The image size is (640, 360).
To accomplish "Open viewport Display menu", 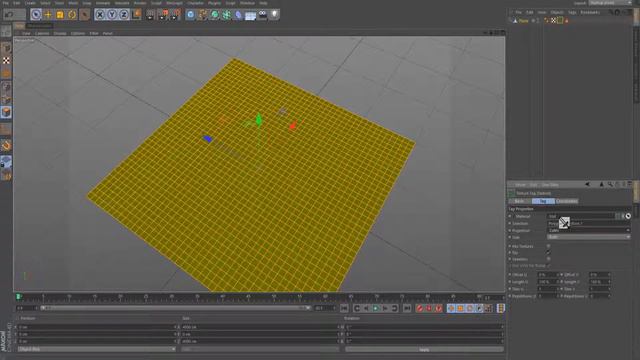I will 60,33.
